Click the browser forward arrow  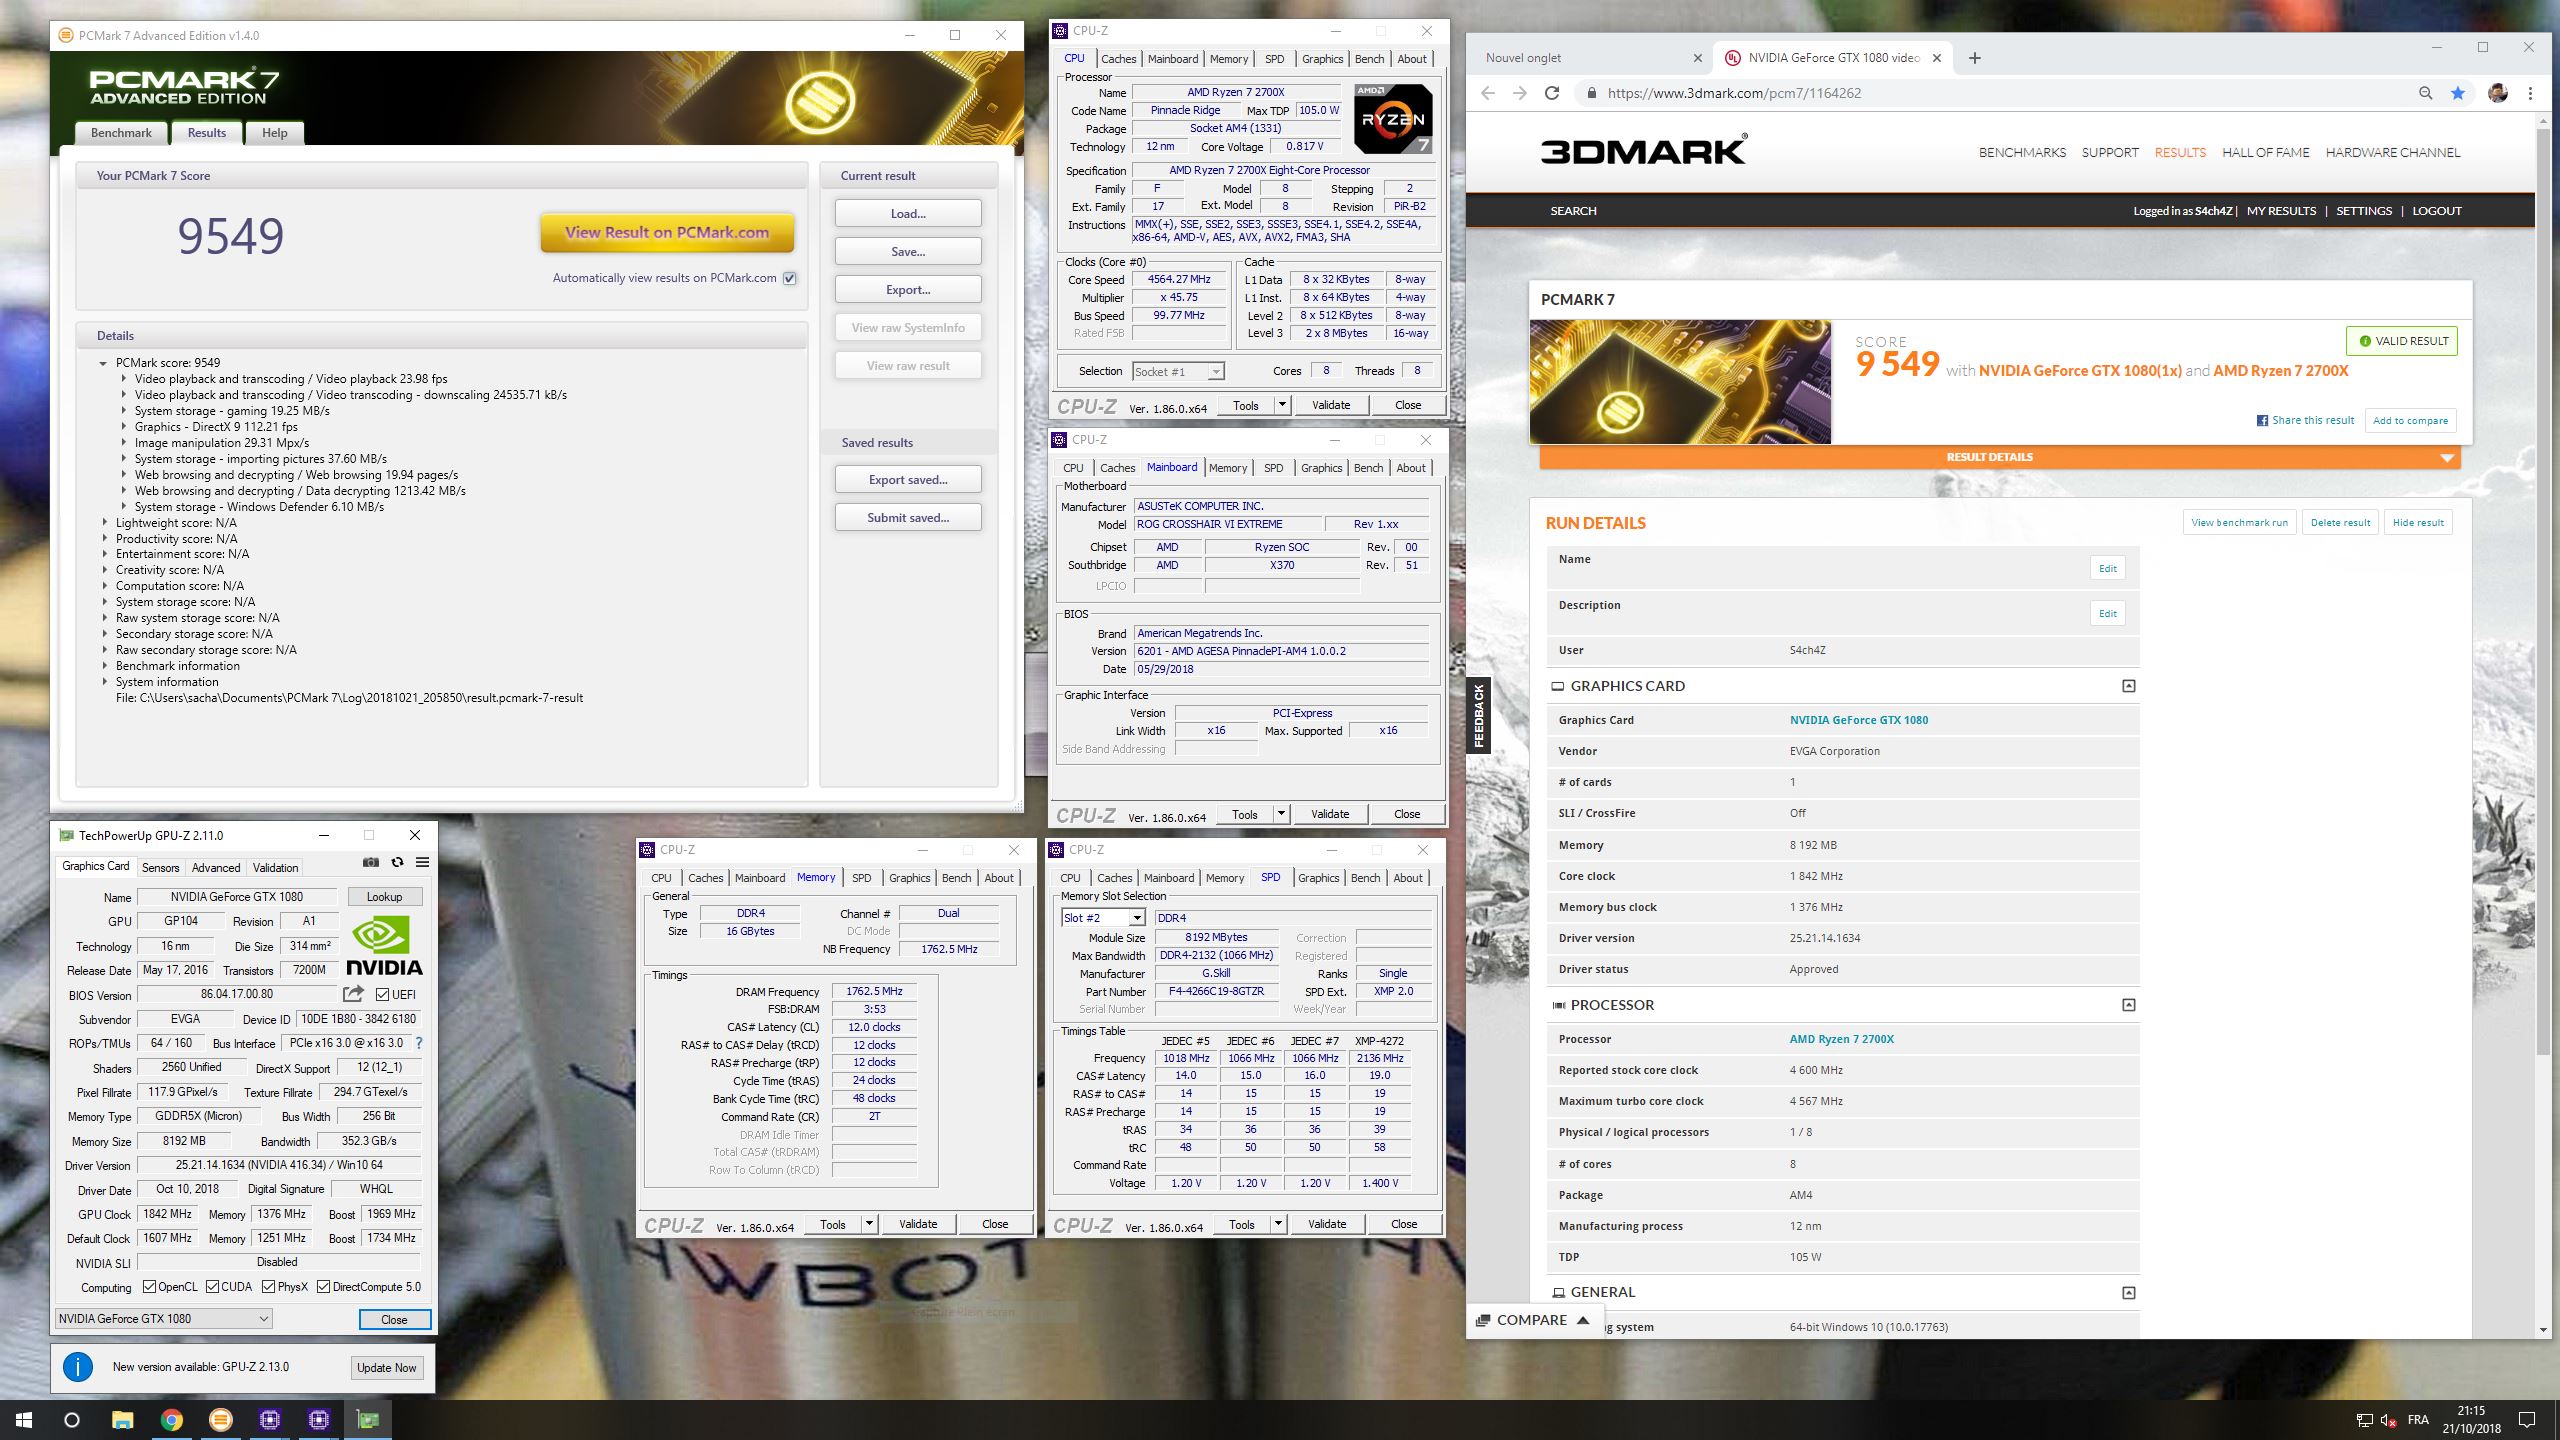1520,93
